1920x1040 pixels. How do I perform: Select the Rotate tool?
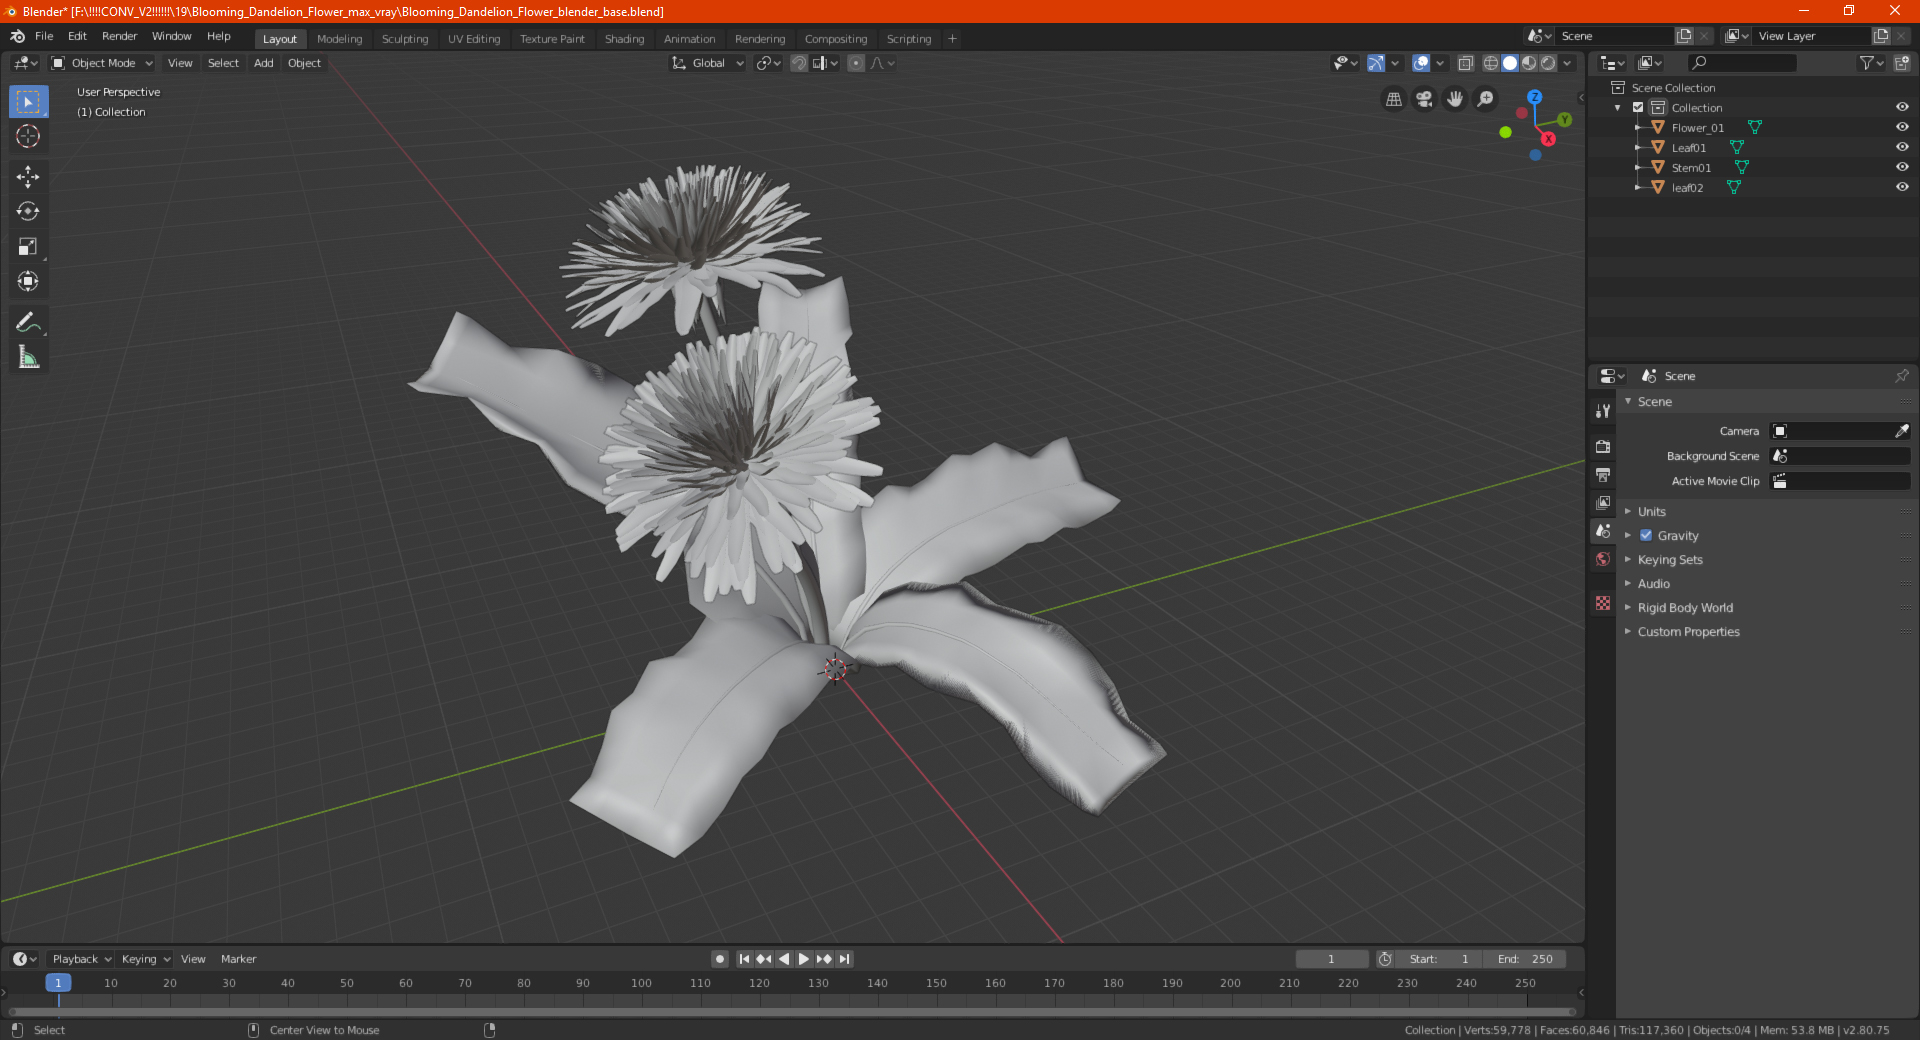28,211
